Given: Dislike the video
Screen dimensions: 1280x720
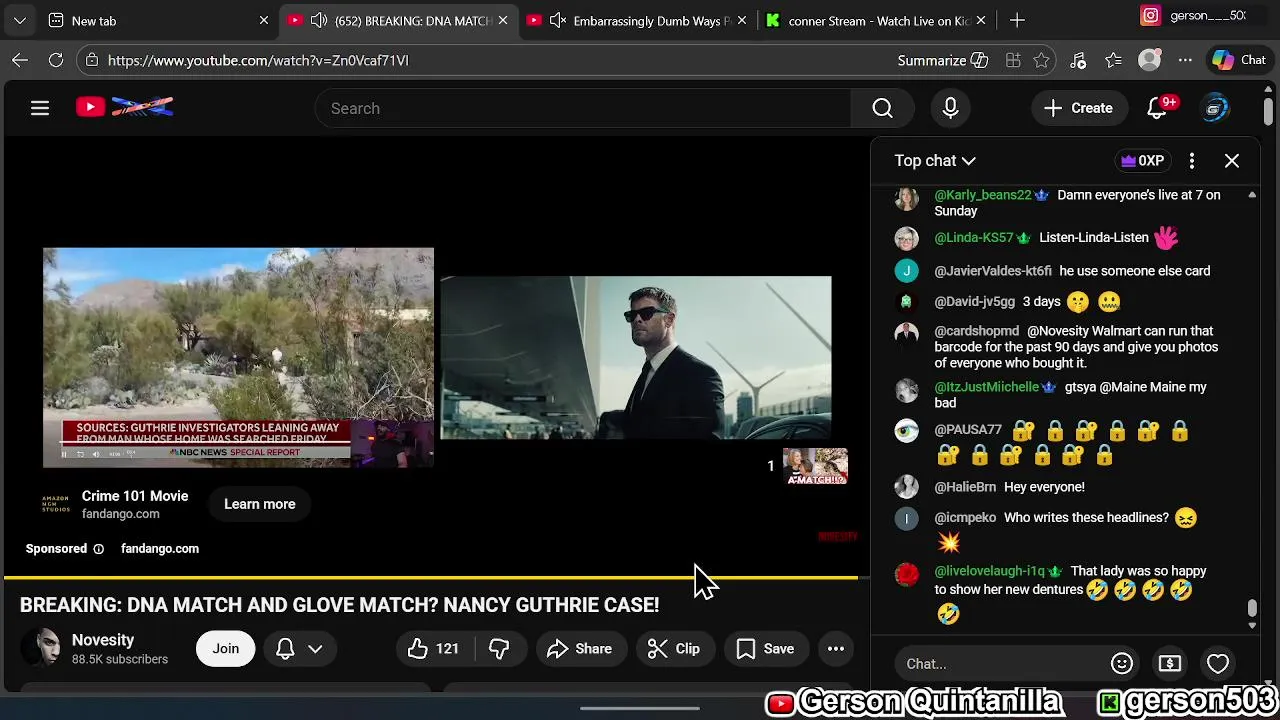Looking at the screenshot, I should pyautogui.click(x=500, y=648).
